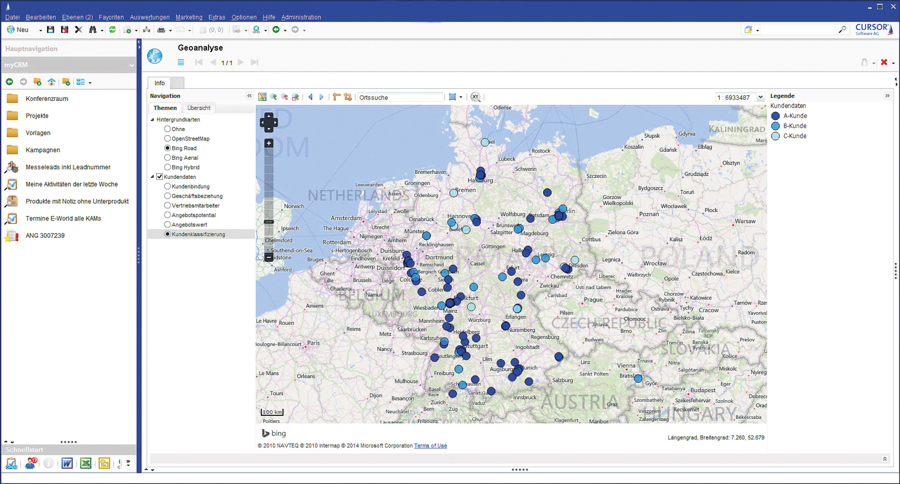Select the Angebotswert theme option

coord(167,225)
